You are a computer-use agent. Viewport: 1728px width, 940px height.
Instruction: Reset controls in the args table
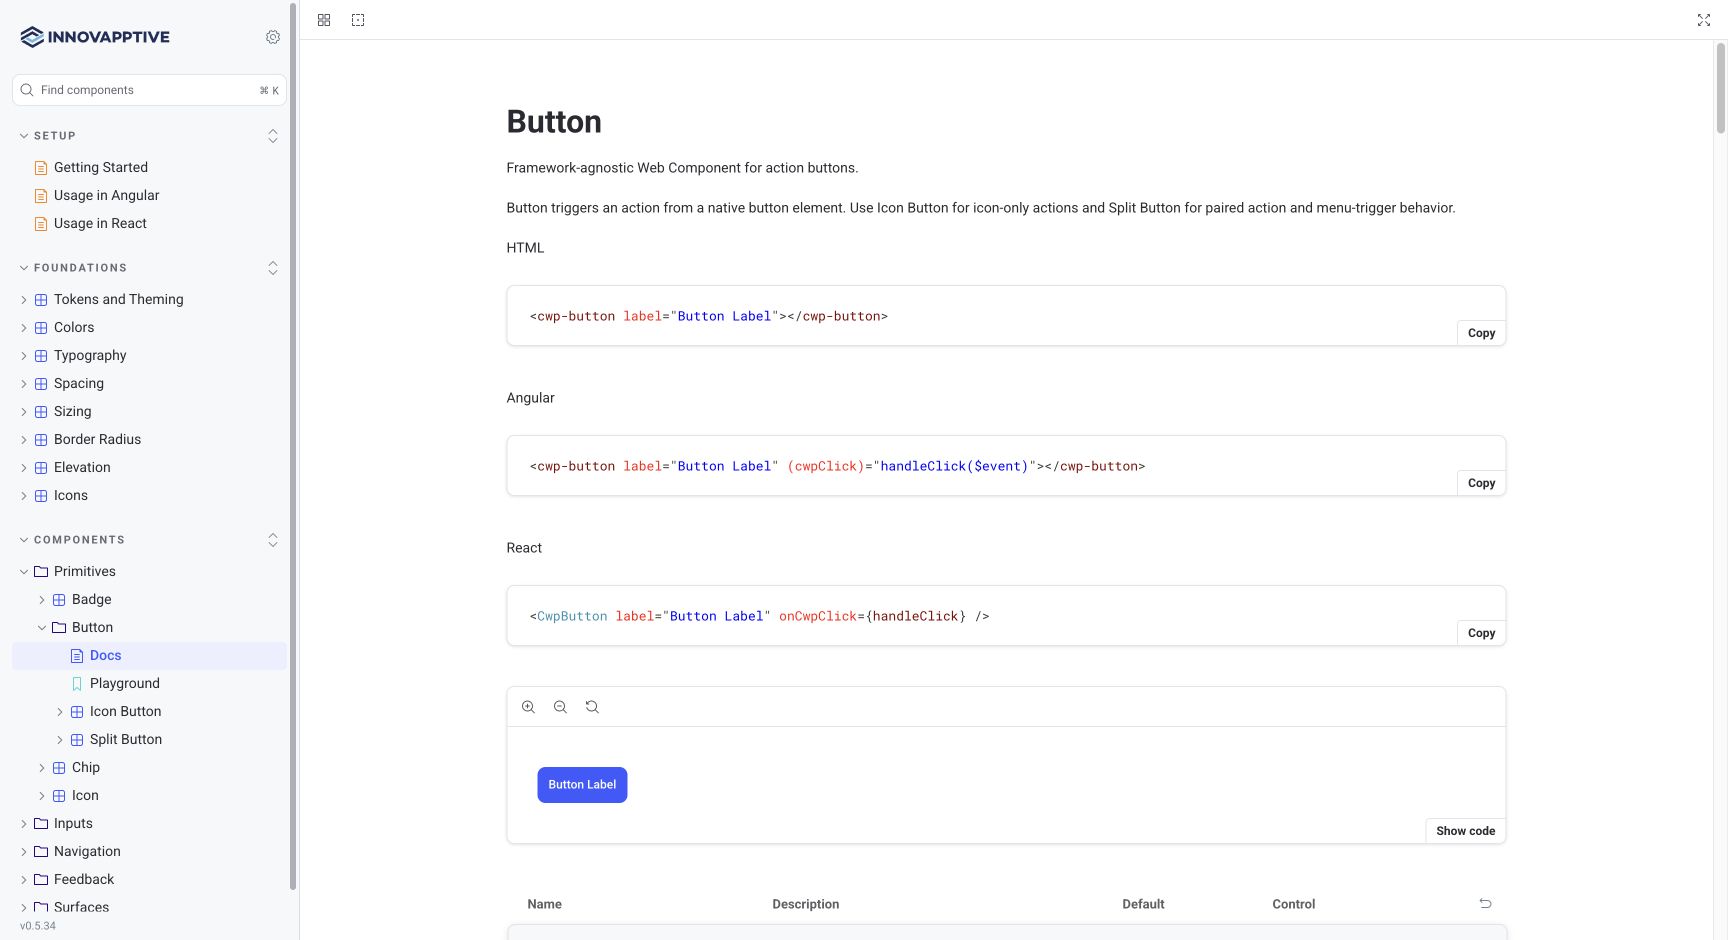(1485, 903)
